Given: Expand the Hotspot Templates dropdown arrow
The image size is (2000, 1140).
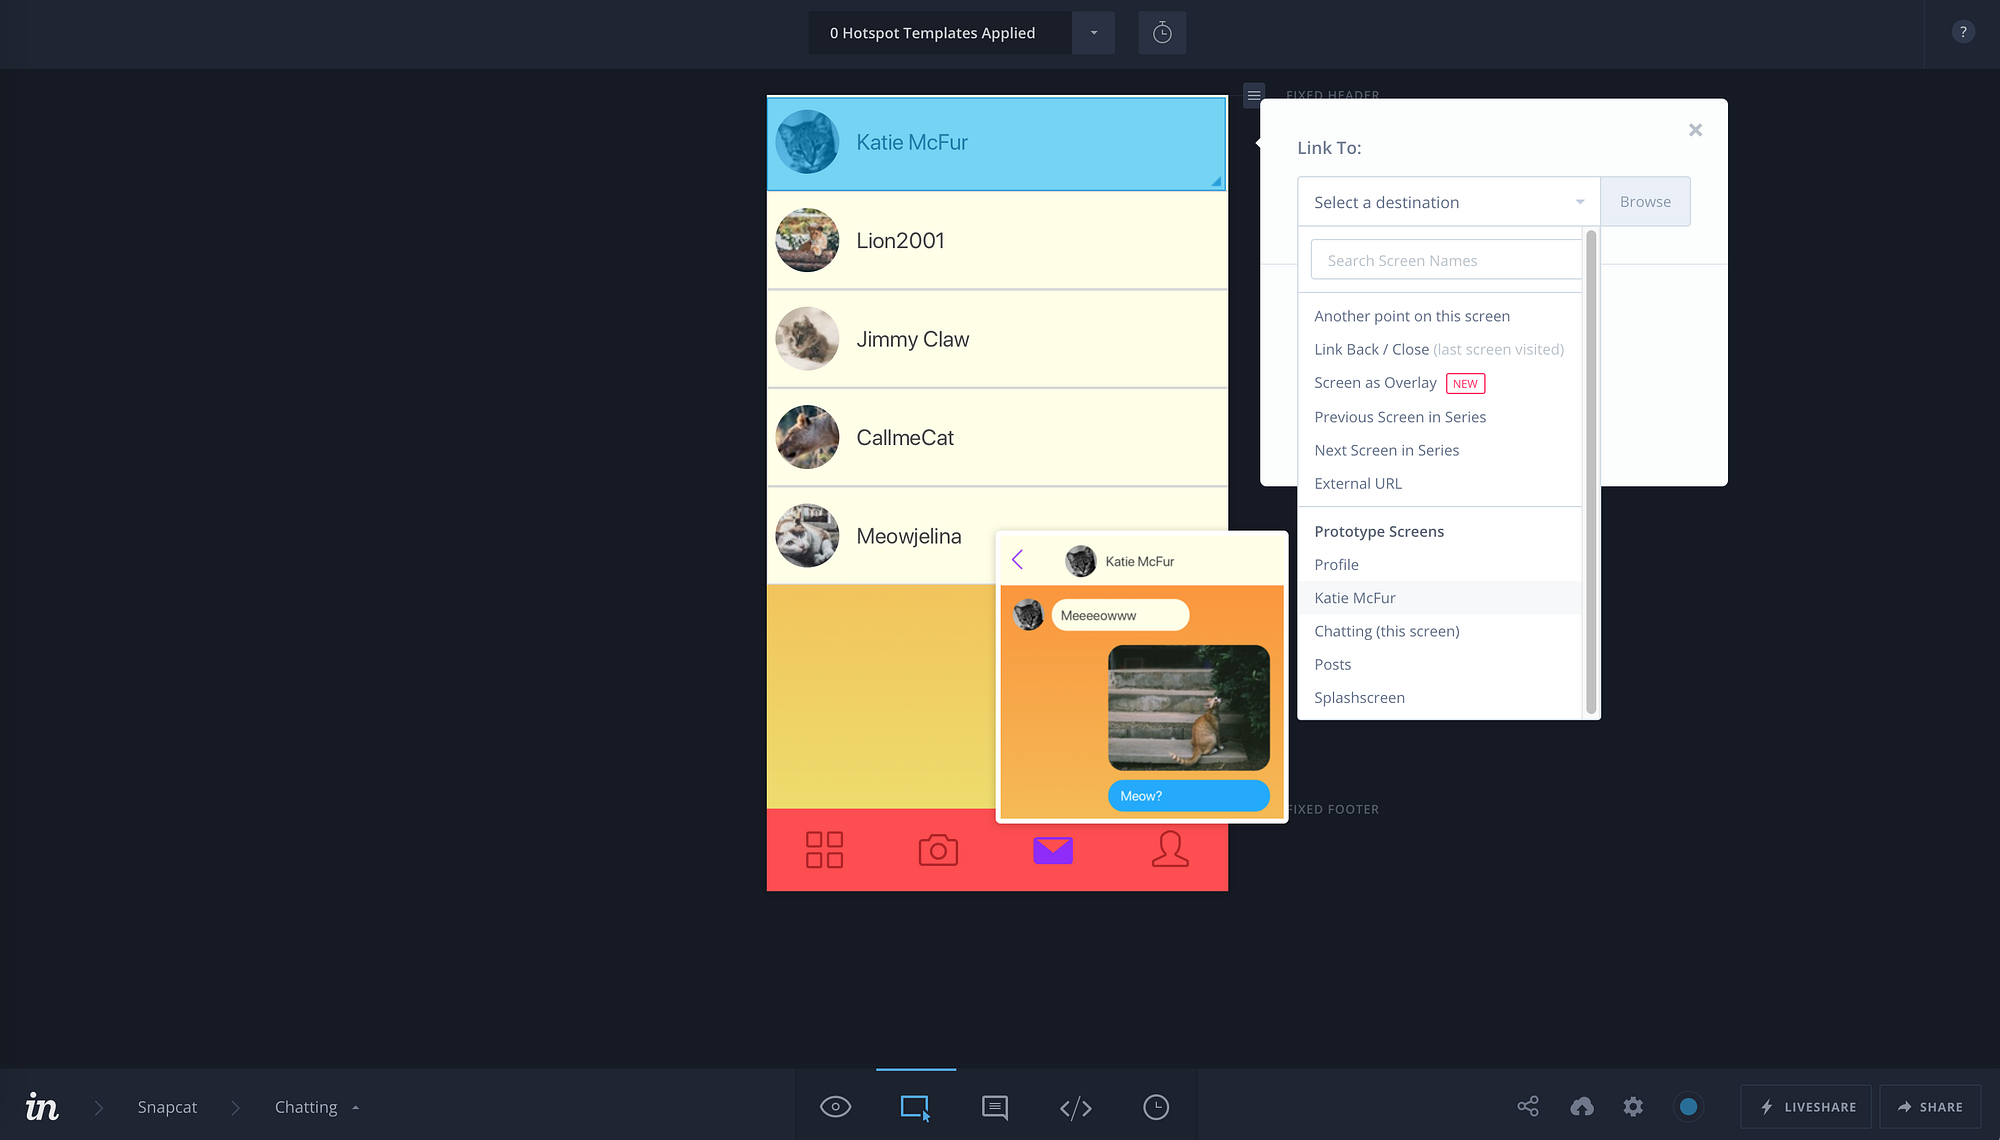Looking at the screenshot, I should point(1093,33).
